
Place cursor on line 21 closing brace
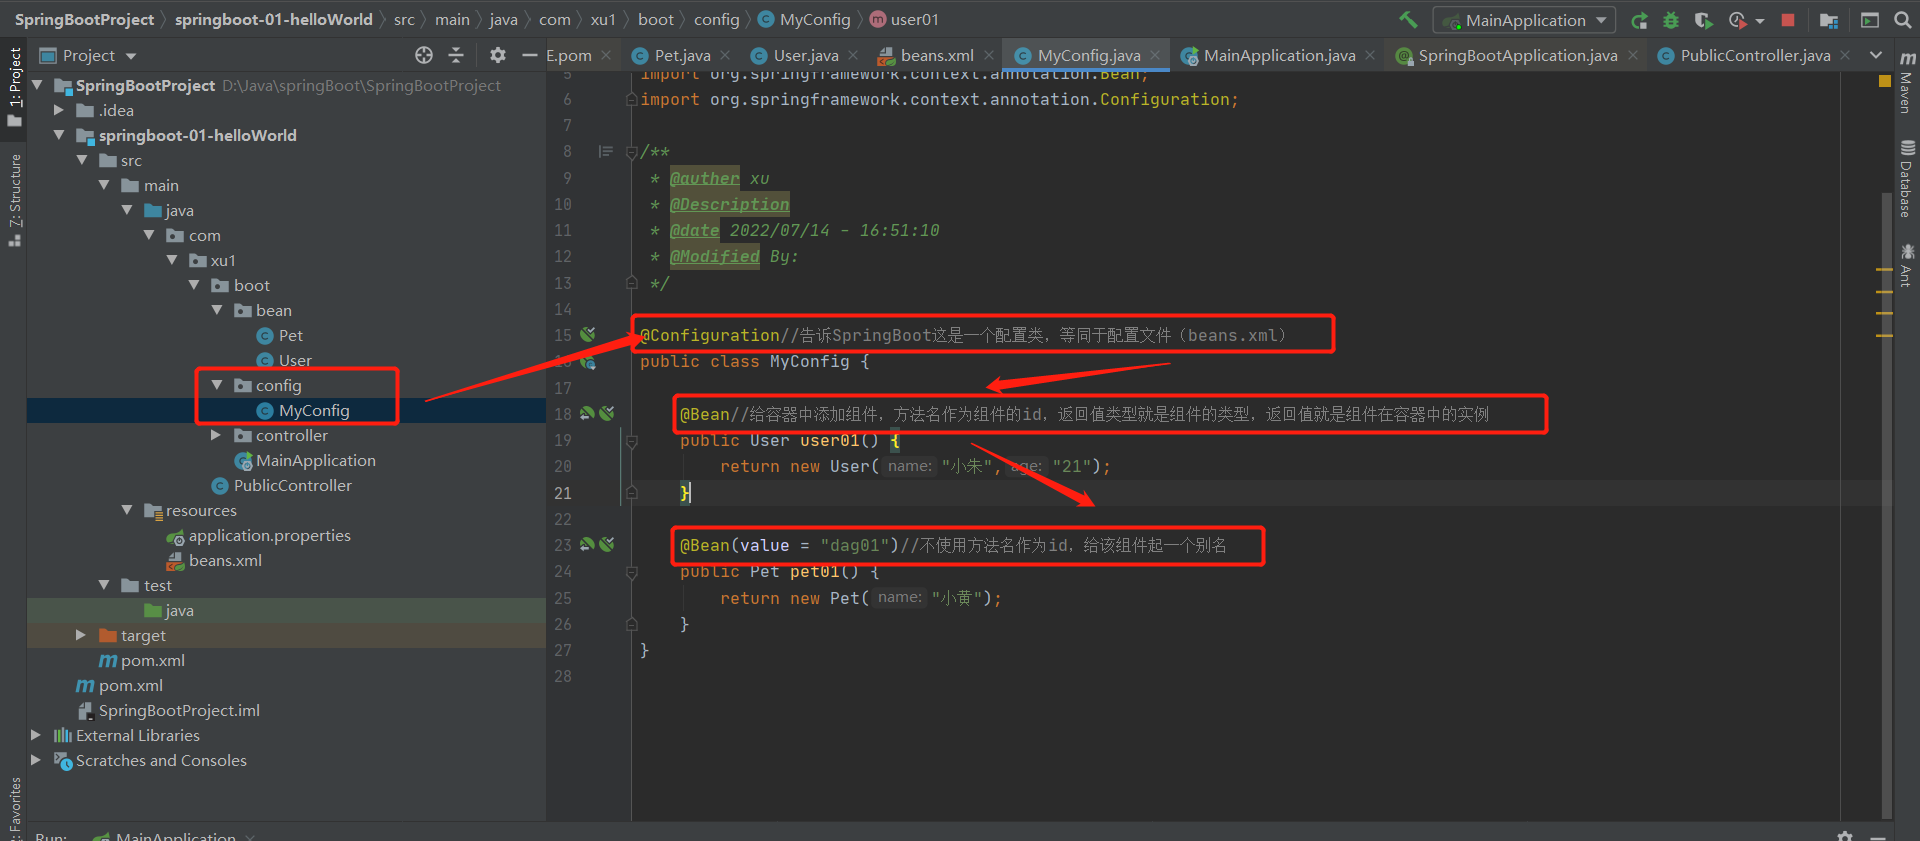(685, 493)
